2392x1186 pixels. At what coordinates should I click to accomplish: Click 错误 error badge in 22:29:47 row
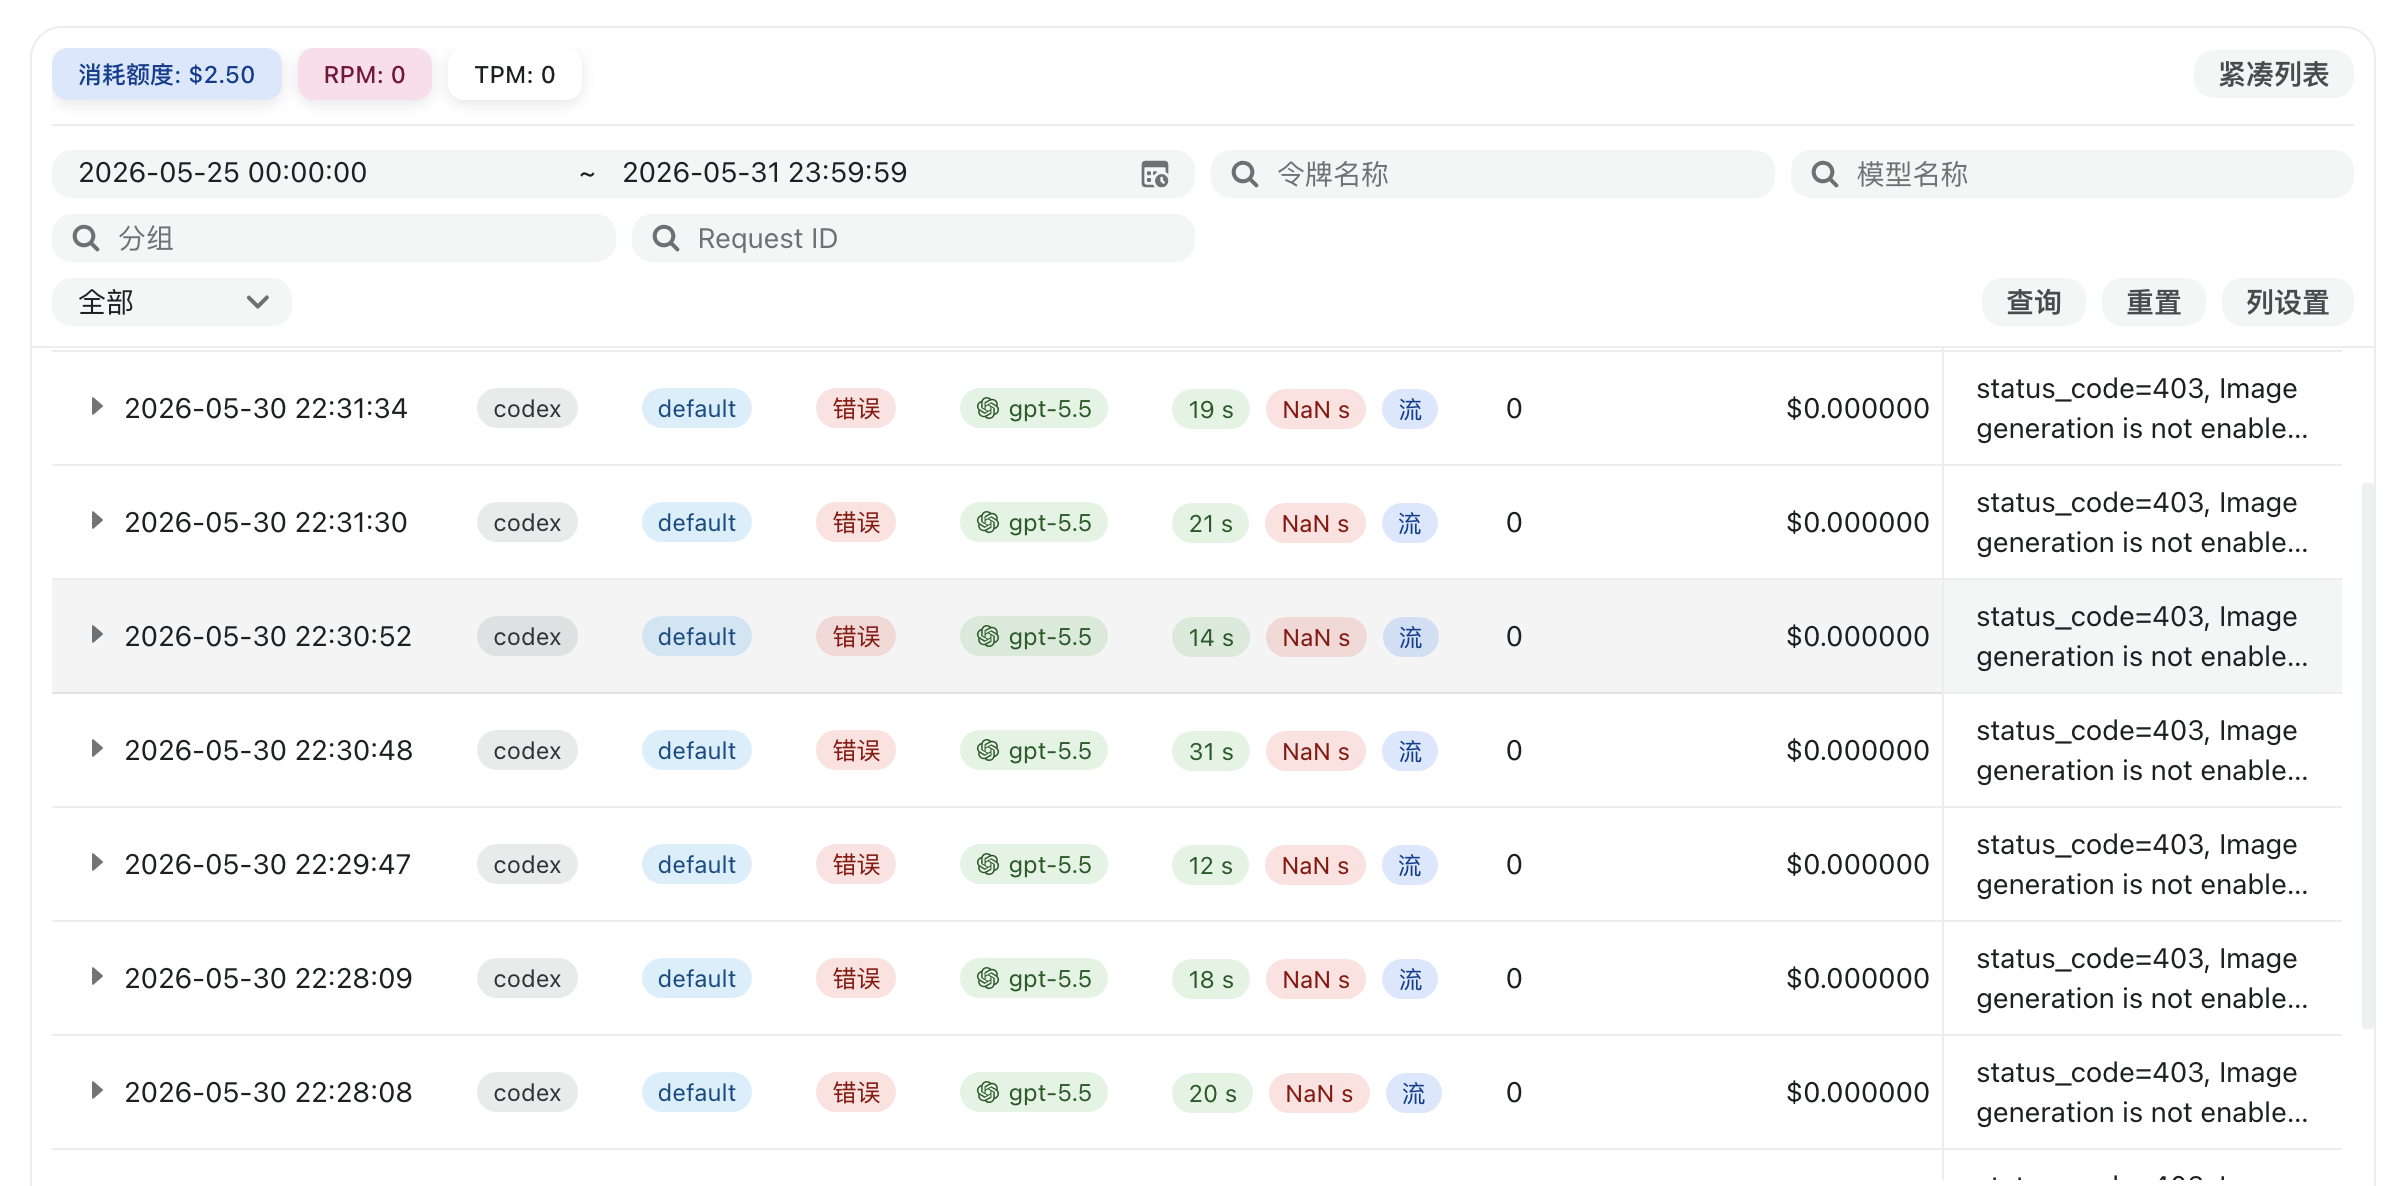(856, 865)
